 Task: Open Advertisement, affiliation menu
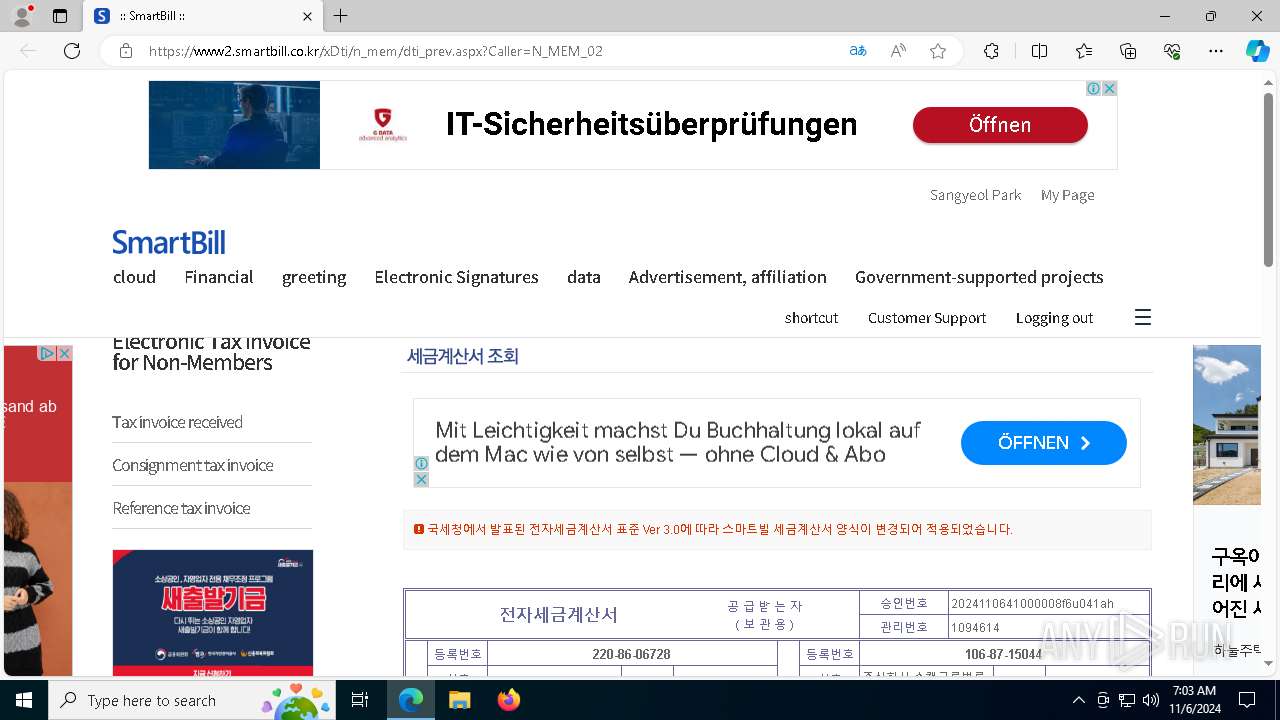point(728,277)
